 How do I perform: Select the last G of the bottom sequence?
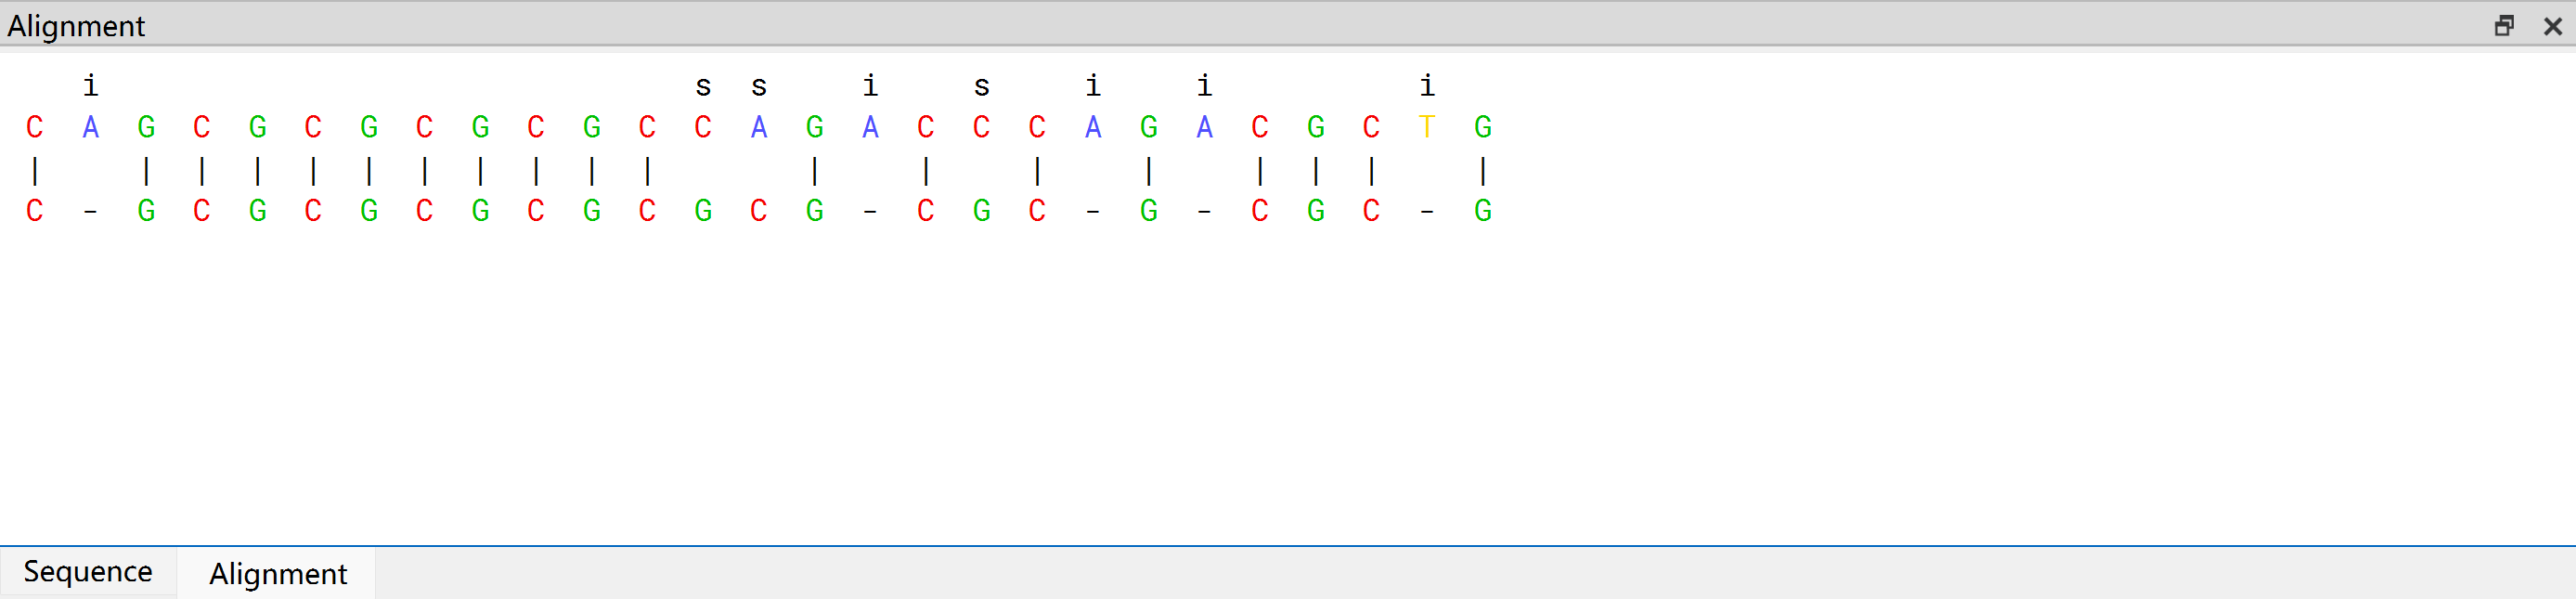click(x=1483, y=211)
